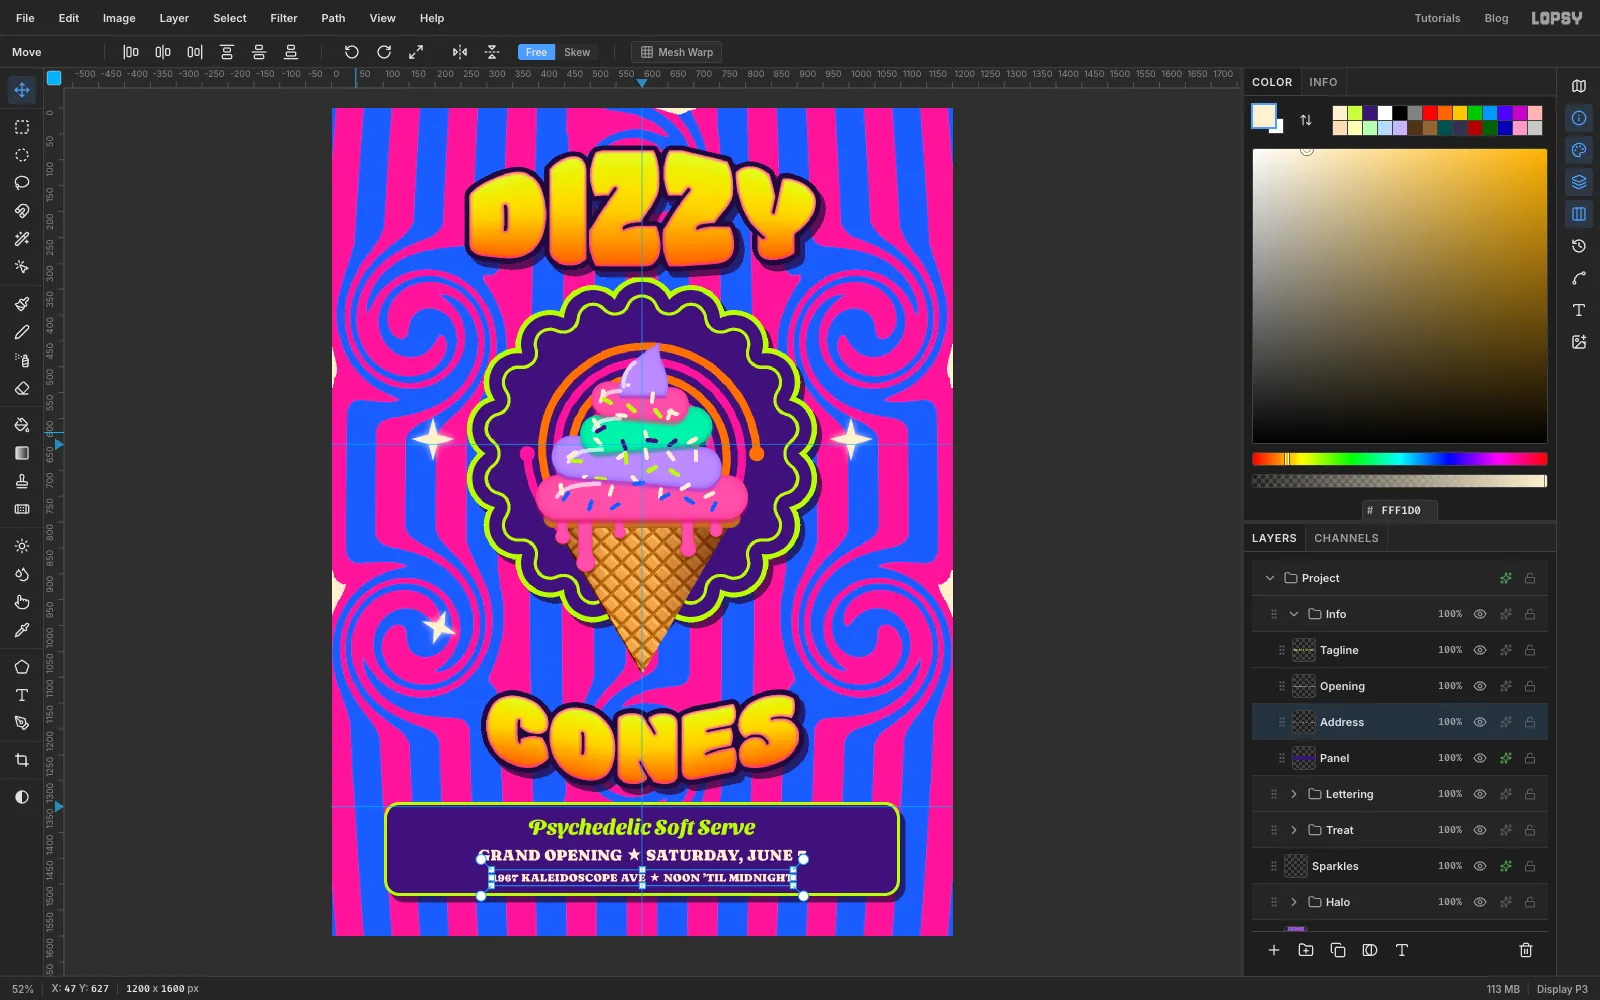The image size is (1600, 1000).
Task: Lock the Panel layer
Action: tap(1530, 758)
